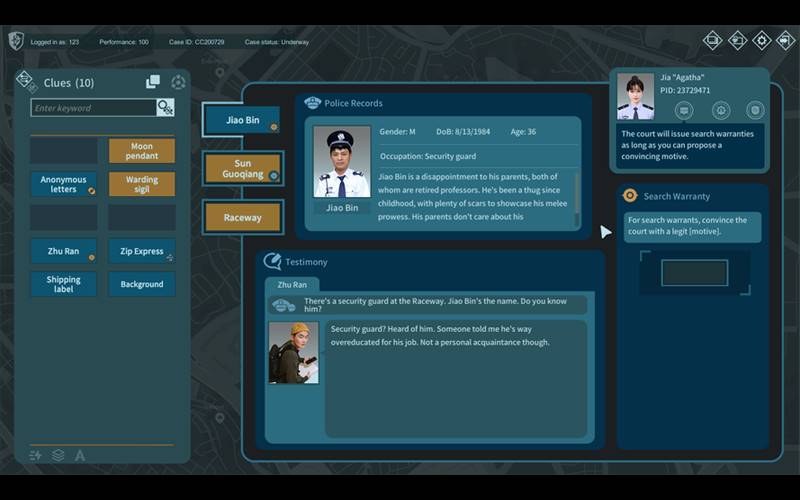Click the keyword search magnifier icon

165,108
